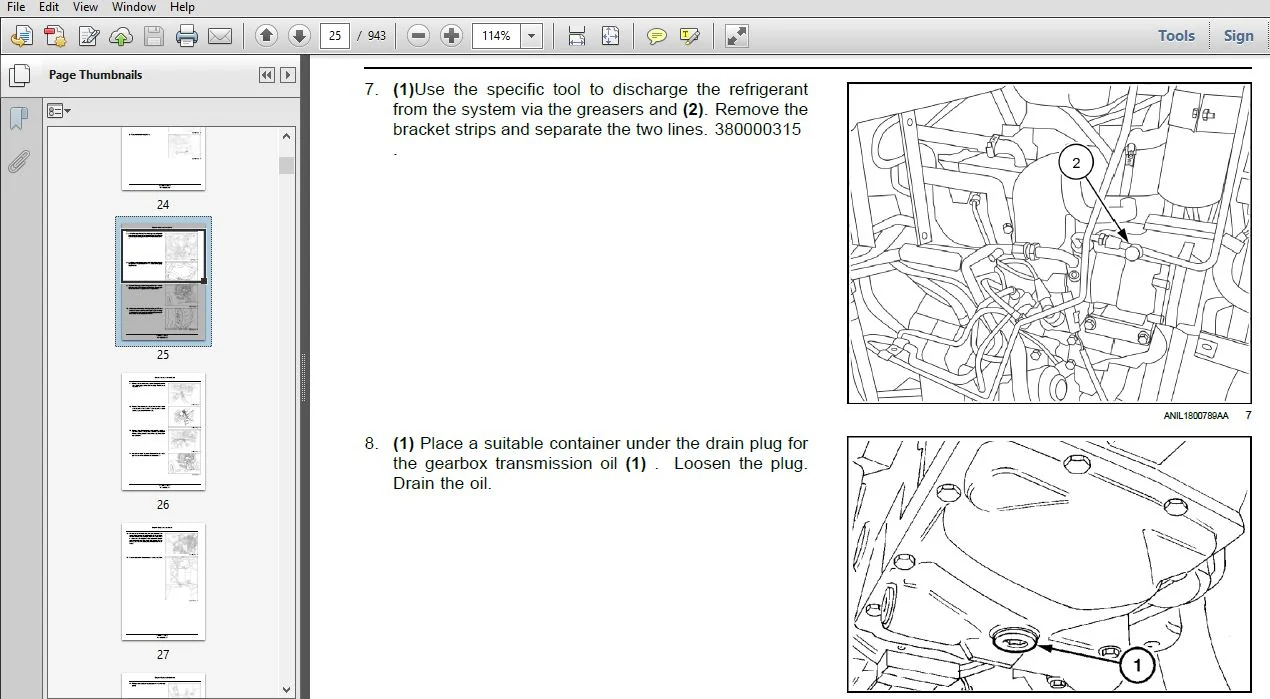Select the page 25 thumbnail
This screenshot has height=699, width=1270.
point(163,284)
